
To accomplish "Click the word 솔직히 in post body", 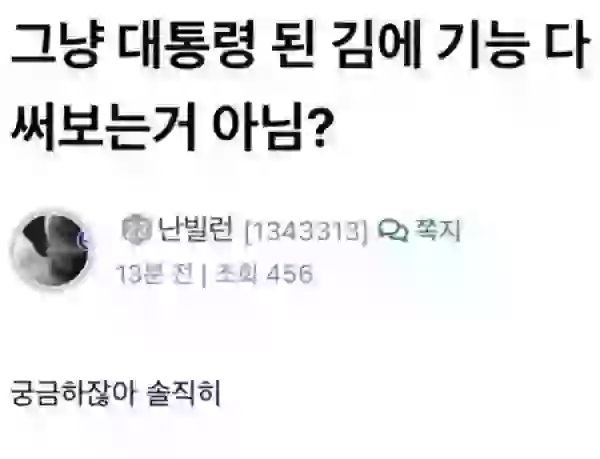I will pos(184,393).
